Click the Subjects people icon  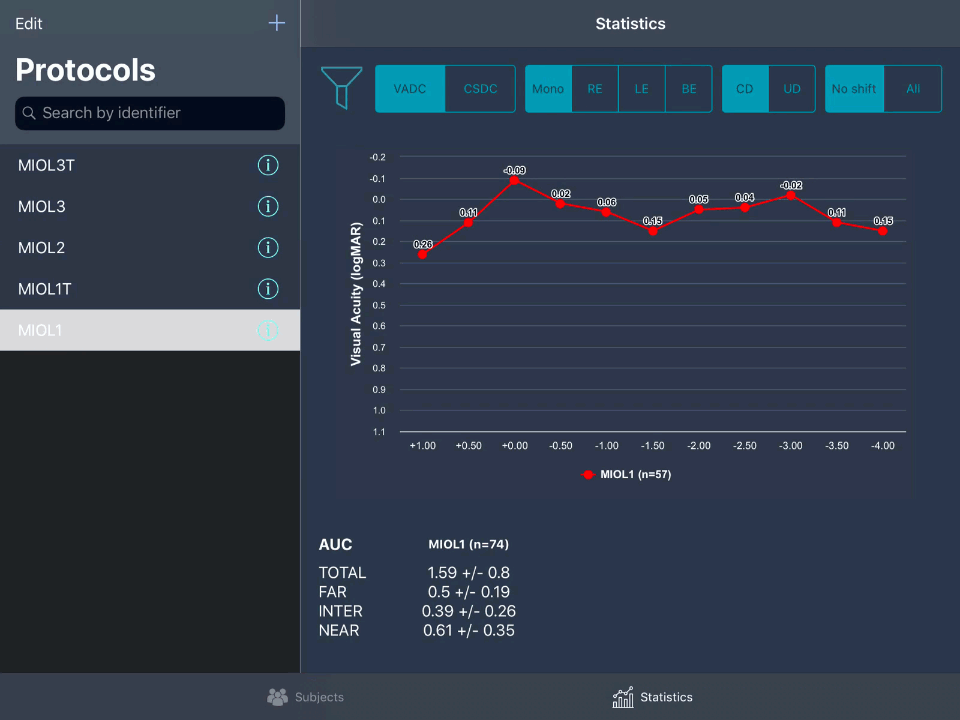[277, 697]
